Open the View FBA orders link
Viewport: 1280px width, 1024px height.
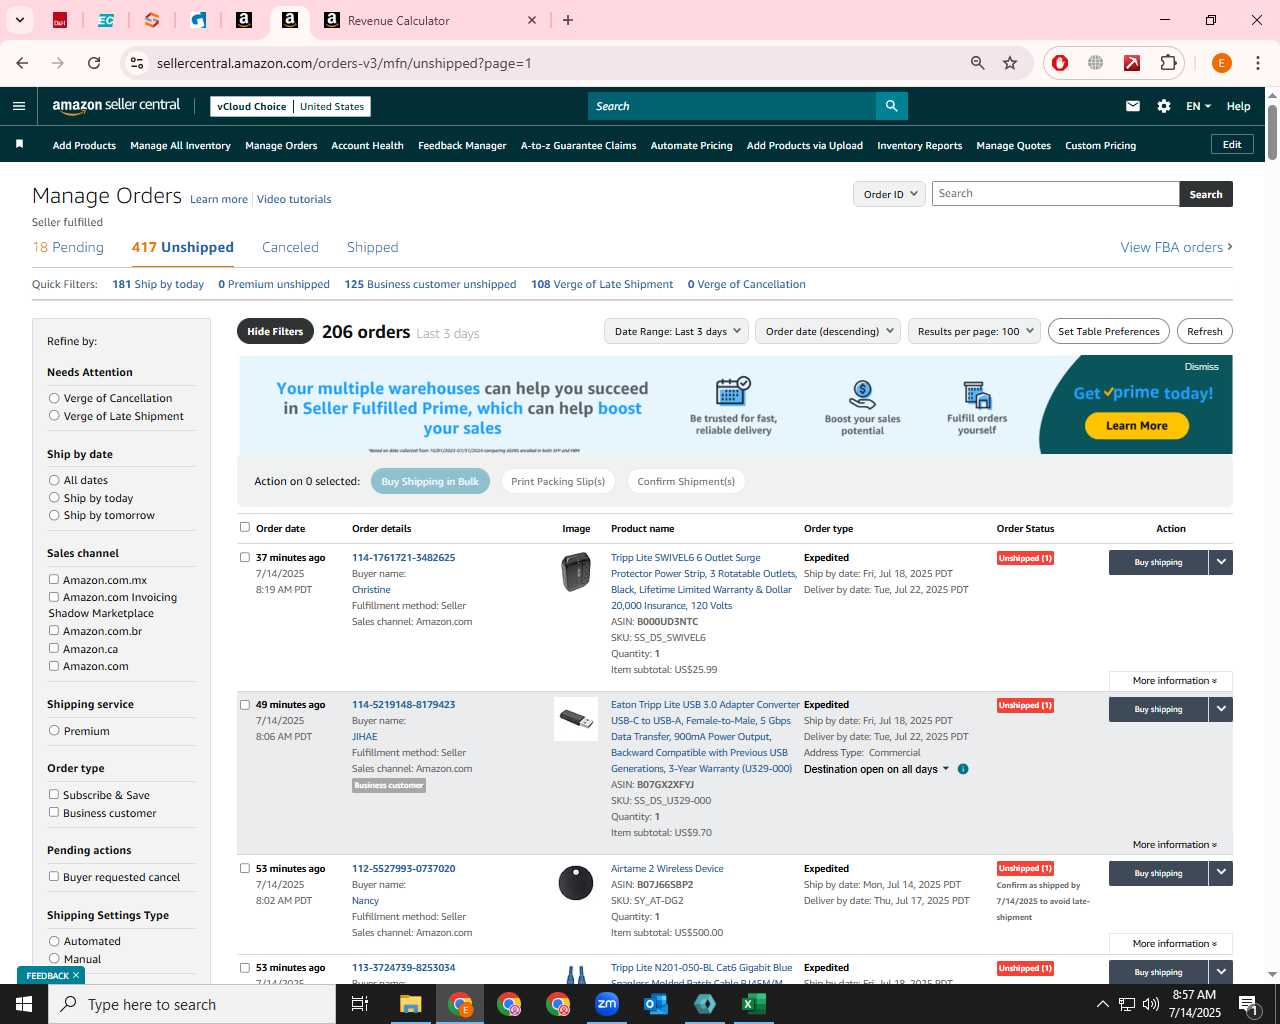point(1176,247)
